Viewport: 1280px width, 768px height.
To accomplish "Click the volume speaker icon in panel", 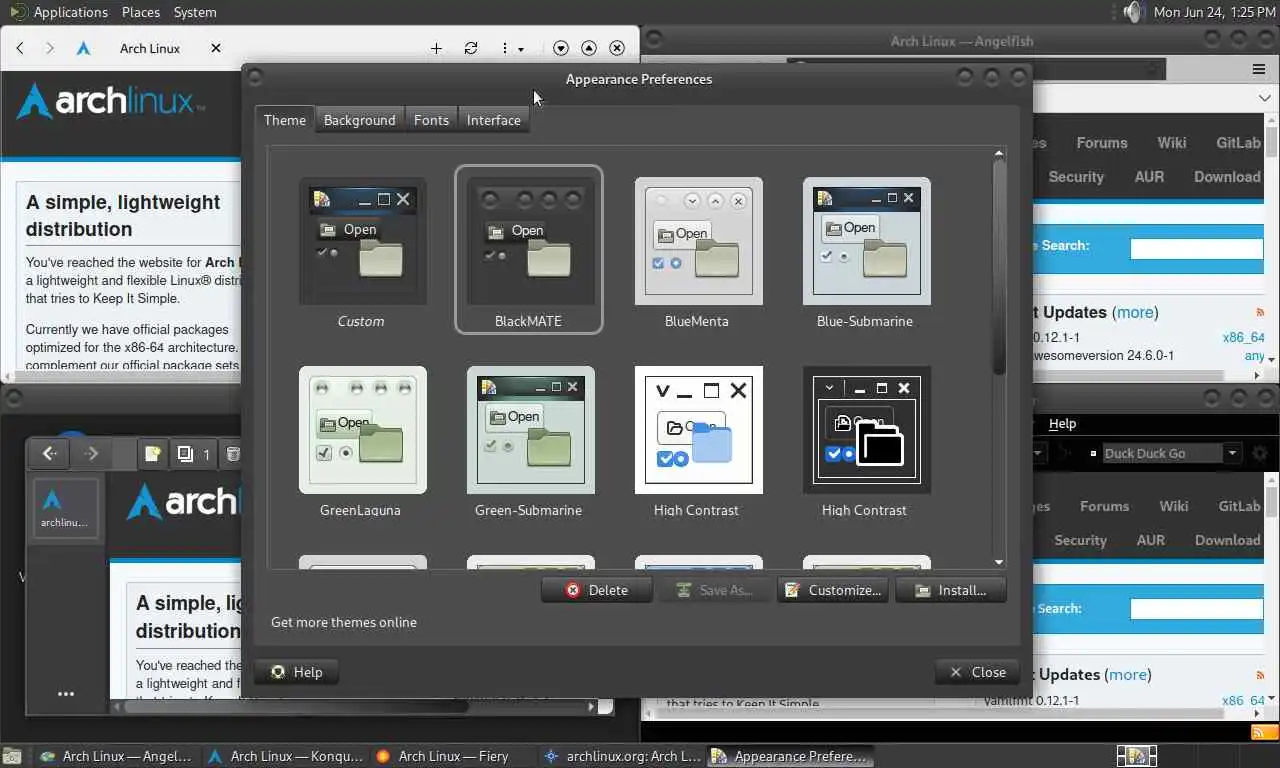I will pos(1132,12).
